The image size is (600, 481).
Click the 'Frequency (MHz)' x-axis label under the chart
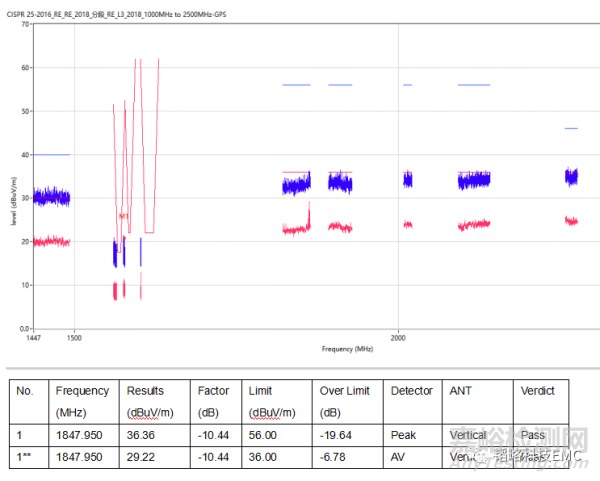[347, 349]
